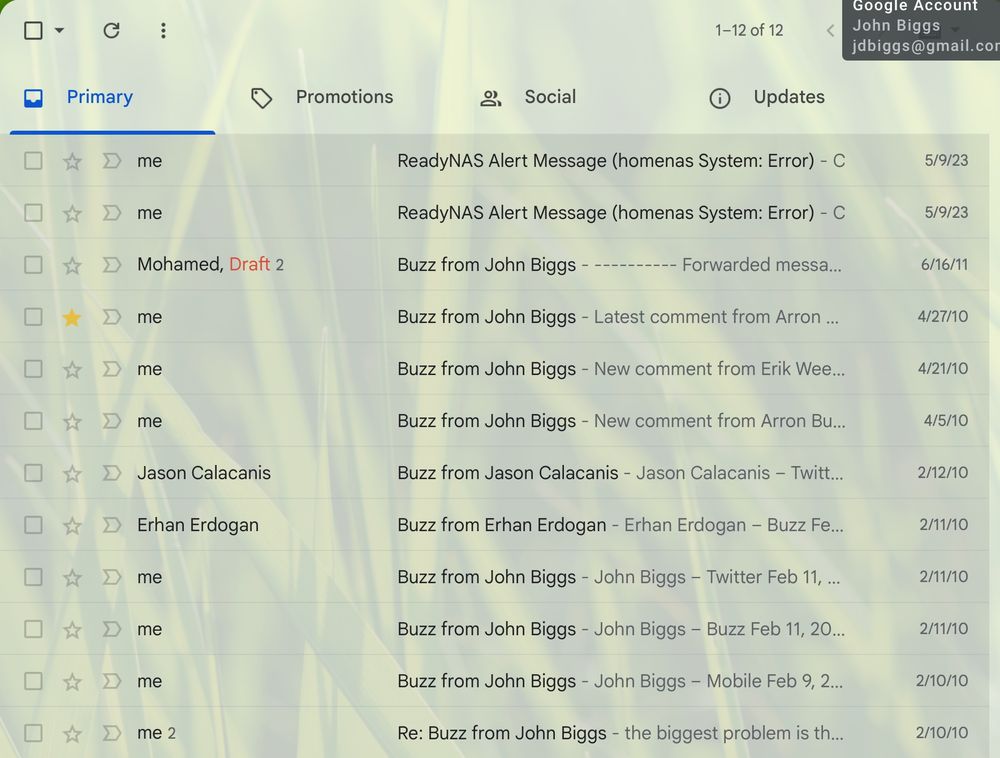Mark Mohamed Draft email as important
Screen dimensions: 1000x758
coord(112,265)
